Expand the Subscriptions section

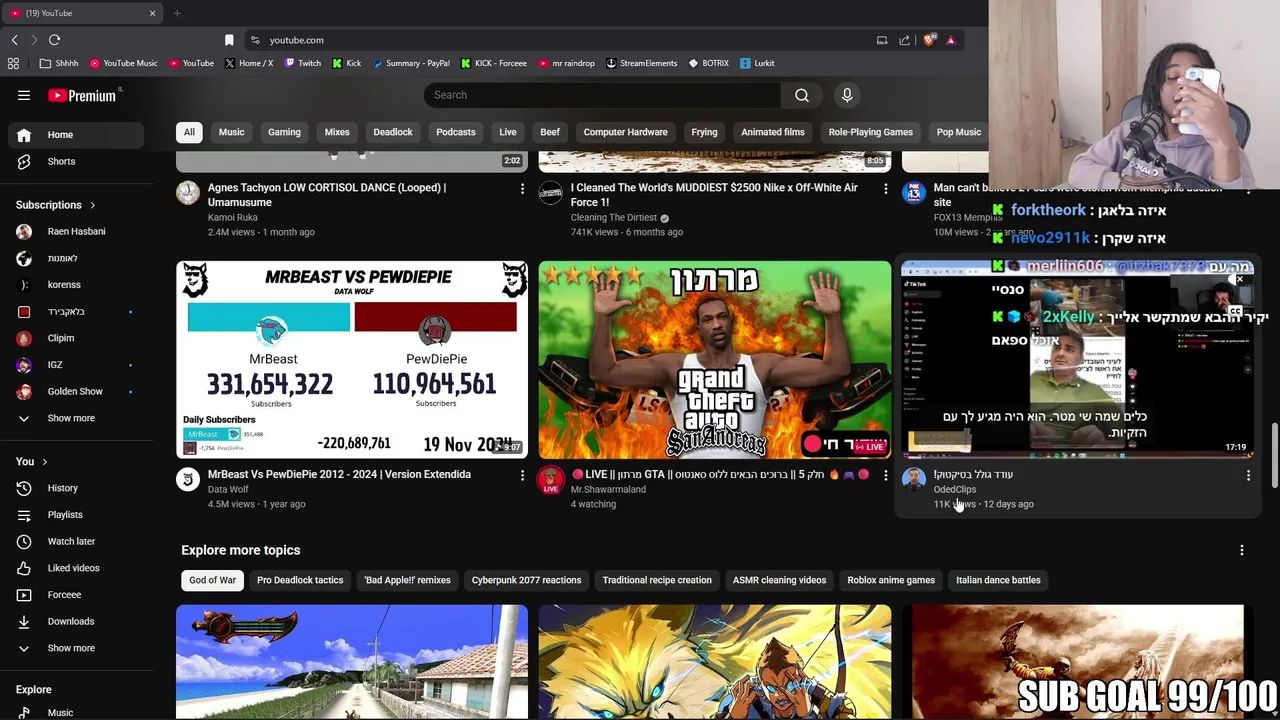[56, 205]
